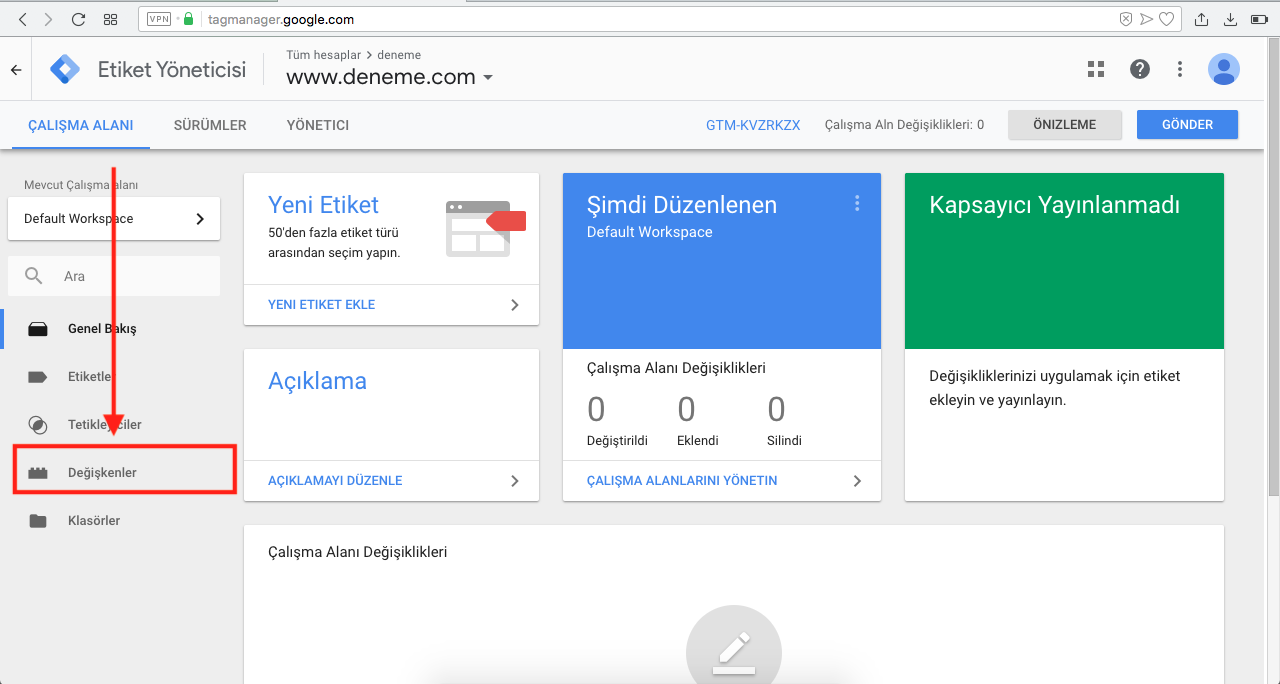Image resolution: width=1280 pixels, height=684 pixels.
Task: Click the Ara search field
Action: point(114,276)
